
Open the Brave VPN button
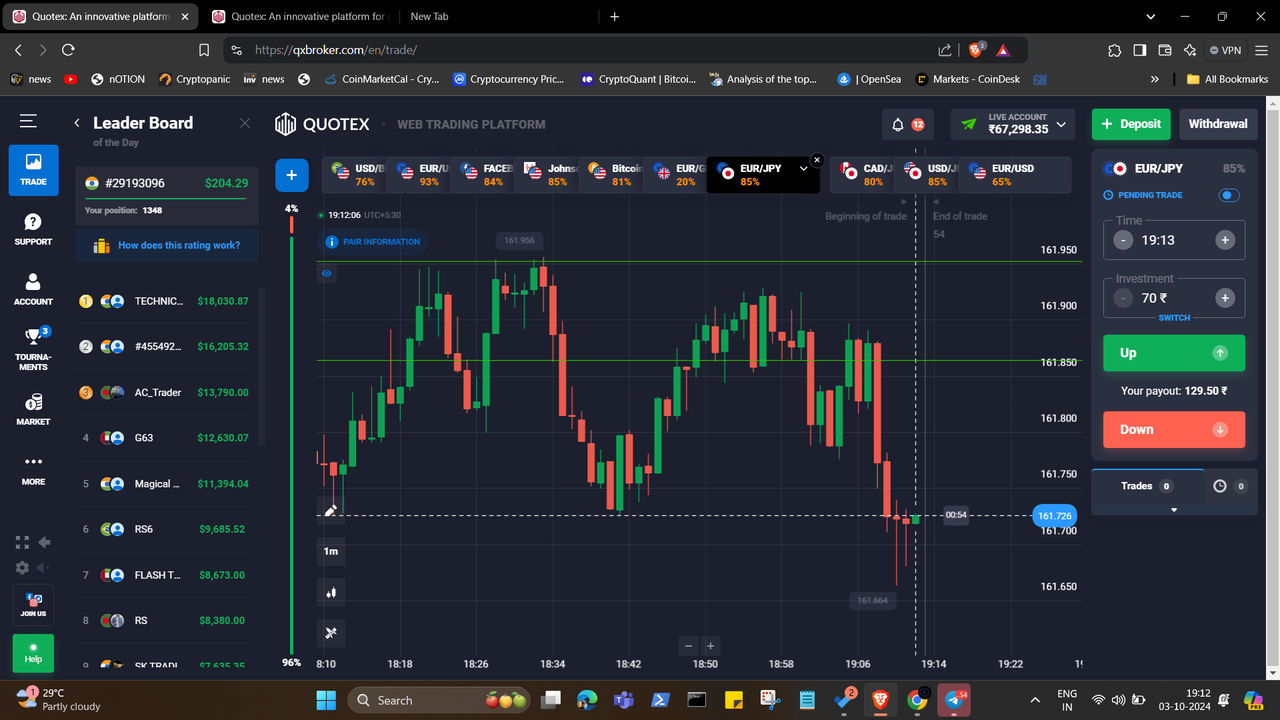(1225, 50)
